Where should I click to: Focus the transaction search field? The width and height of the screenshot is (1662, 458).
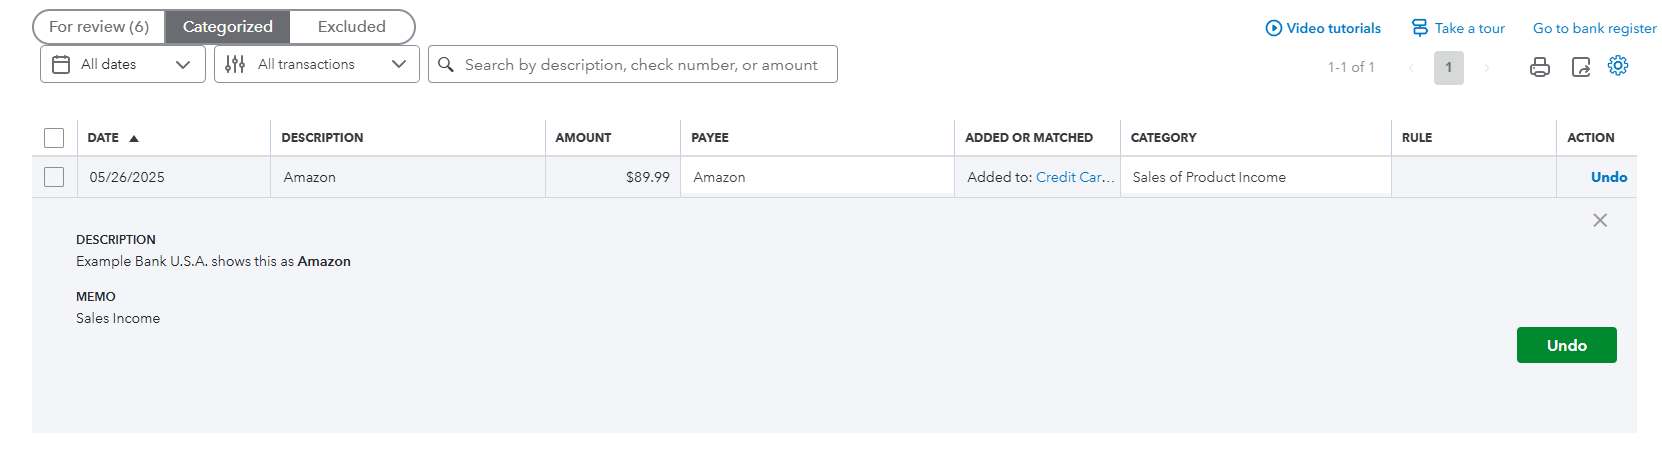coord(641,64)
